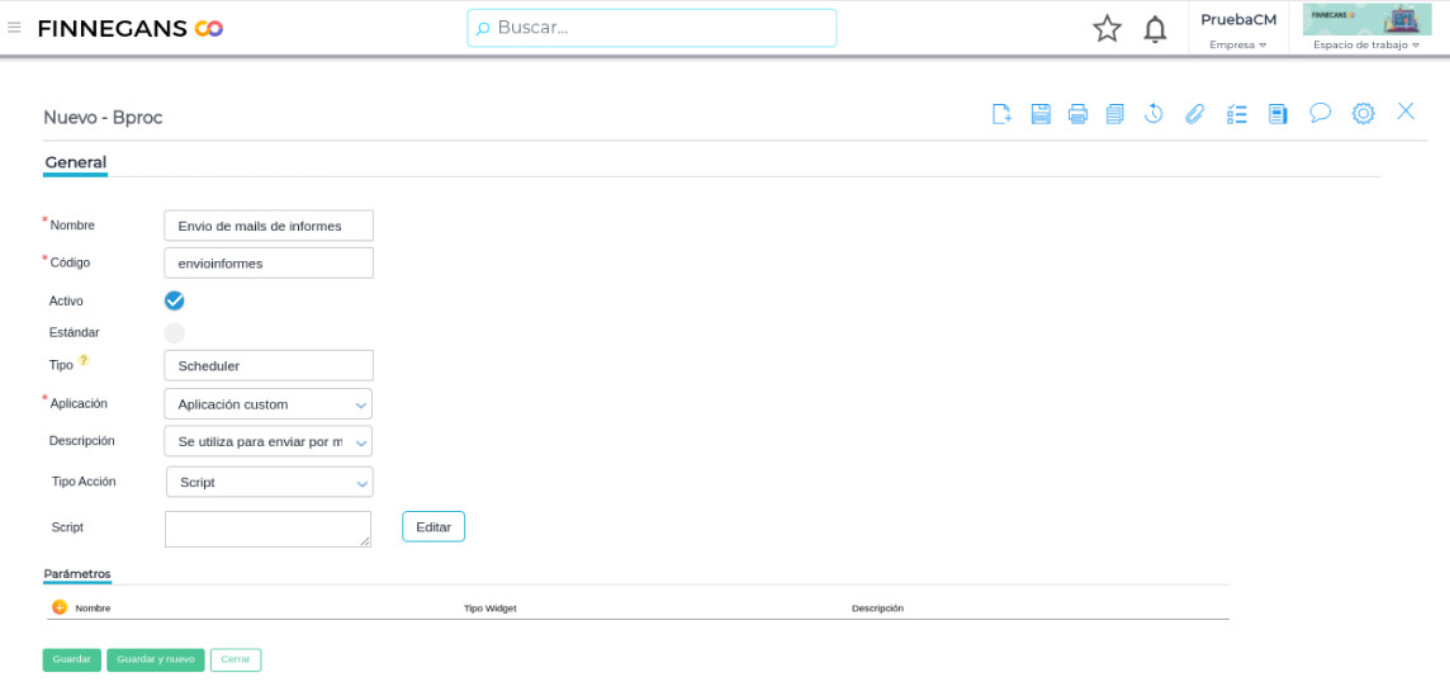Click the printer toolbar icon
This screenshot has width=1450, height=689.
1077,114
